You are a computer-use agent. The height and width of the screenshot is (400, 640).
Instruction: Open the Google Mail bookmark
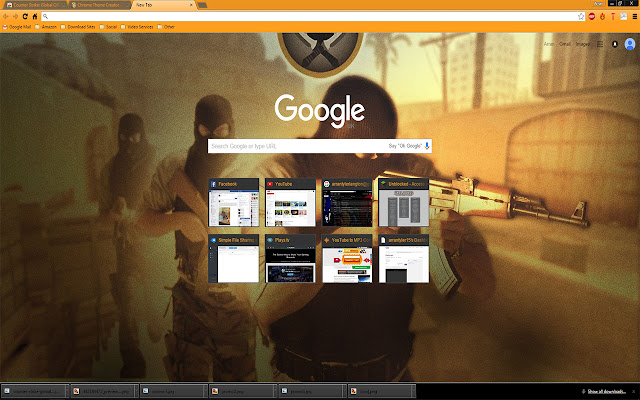point(17,27)
